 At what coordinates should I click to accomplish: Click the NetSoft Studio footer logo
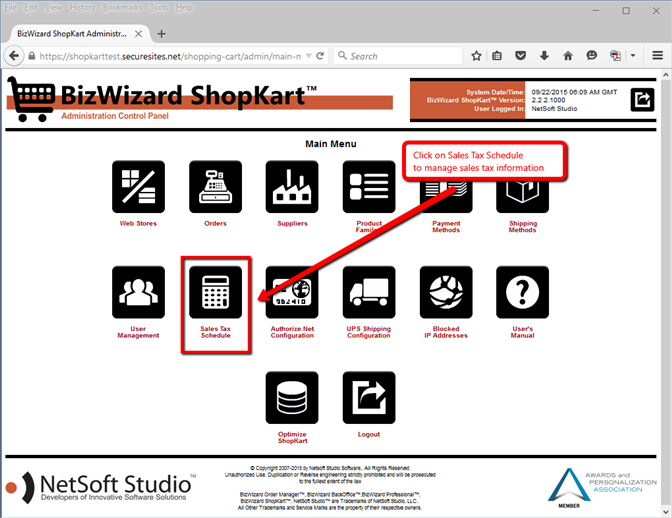(101, 487)
